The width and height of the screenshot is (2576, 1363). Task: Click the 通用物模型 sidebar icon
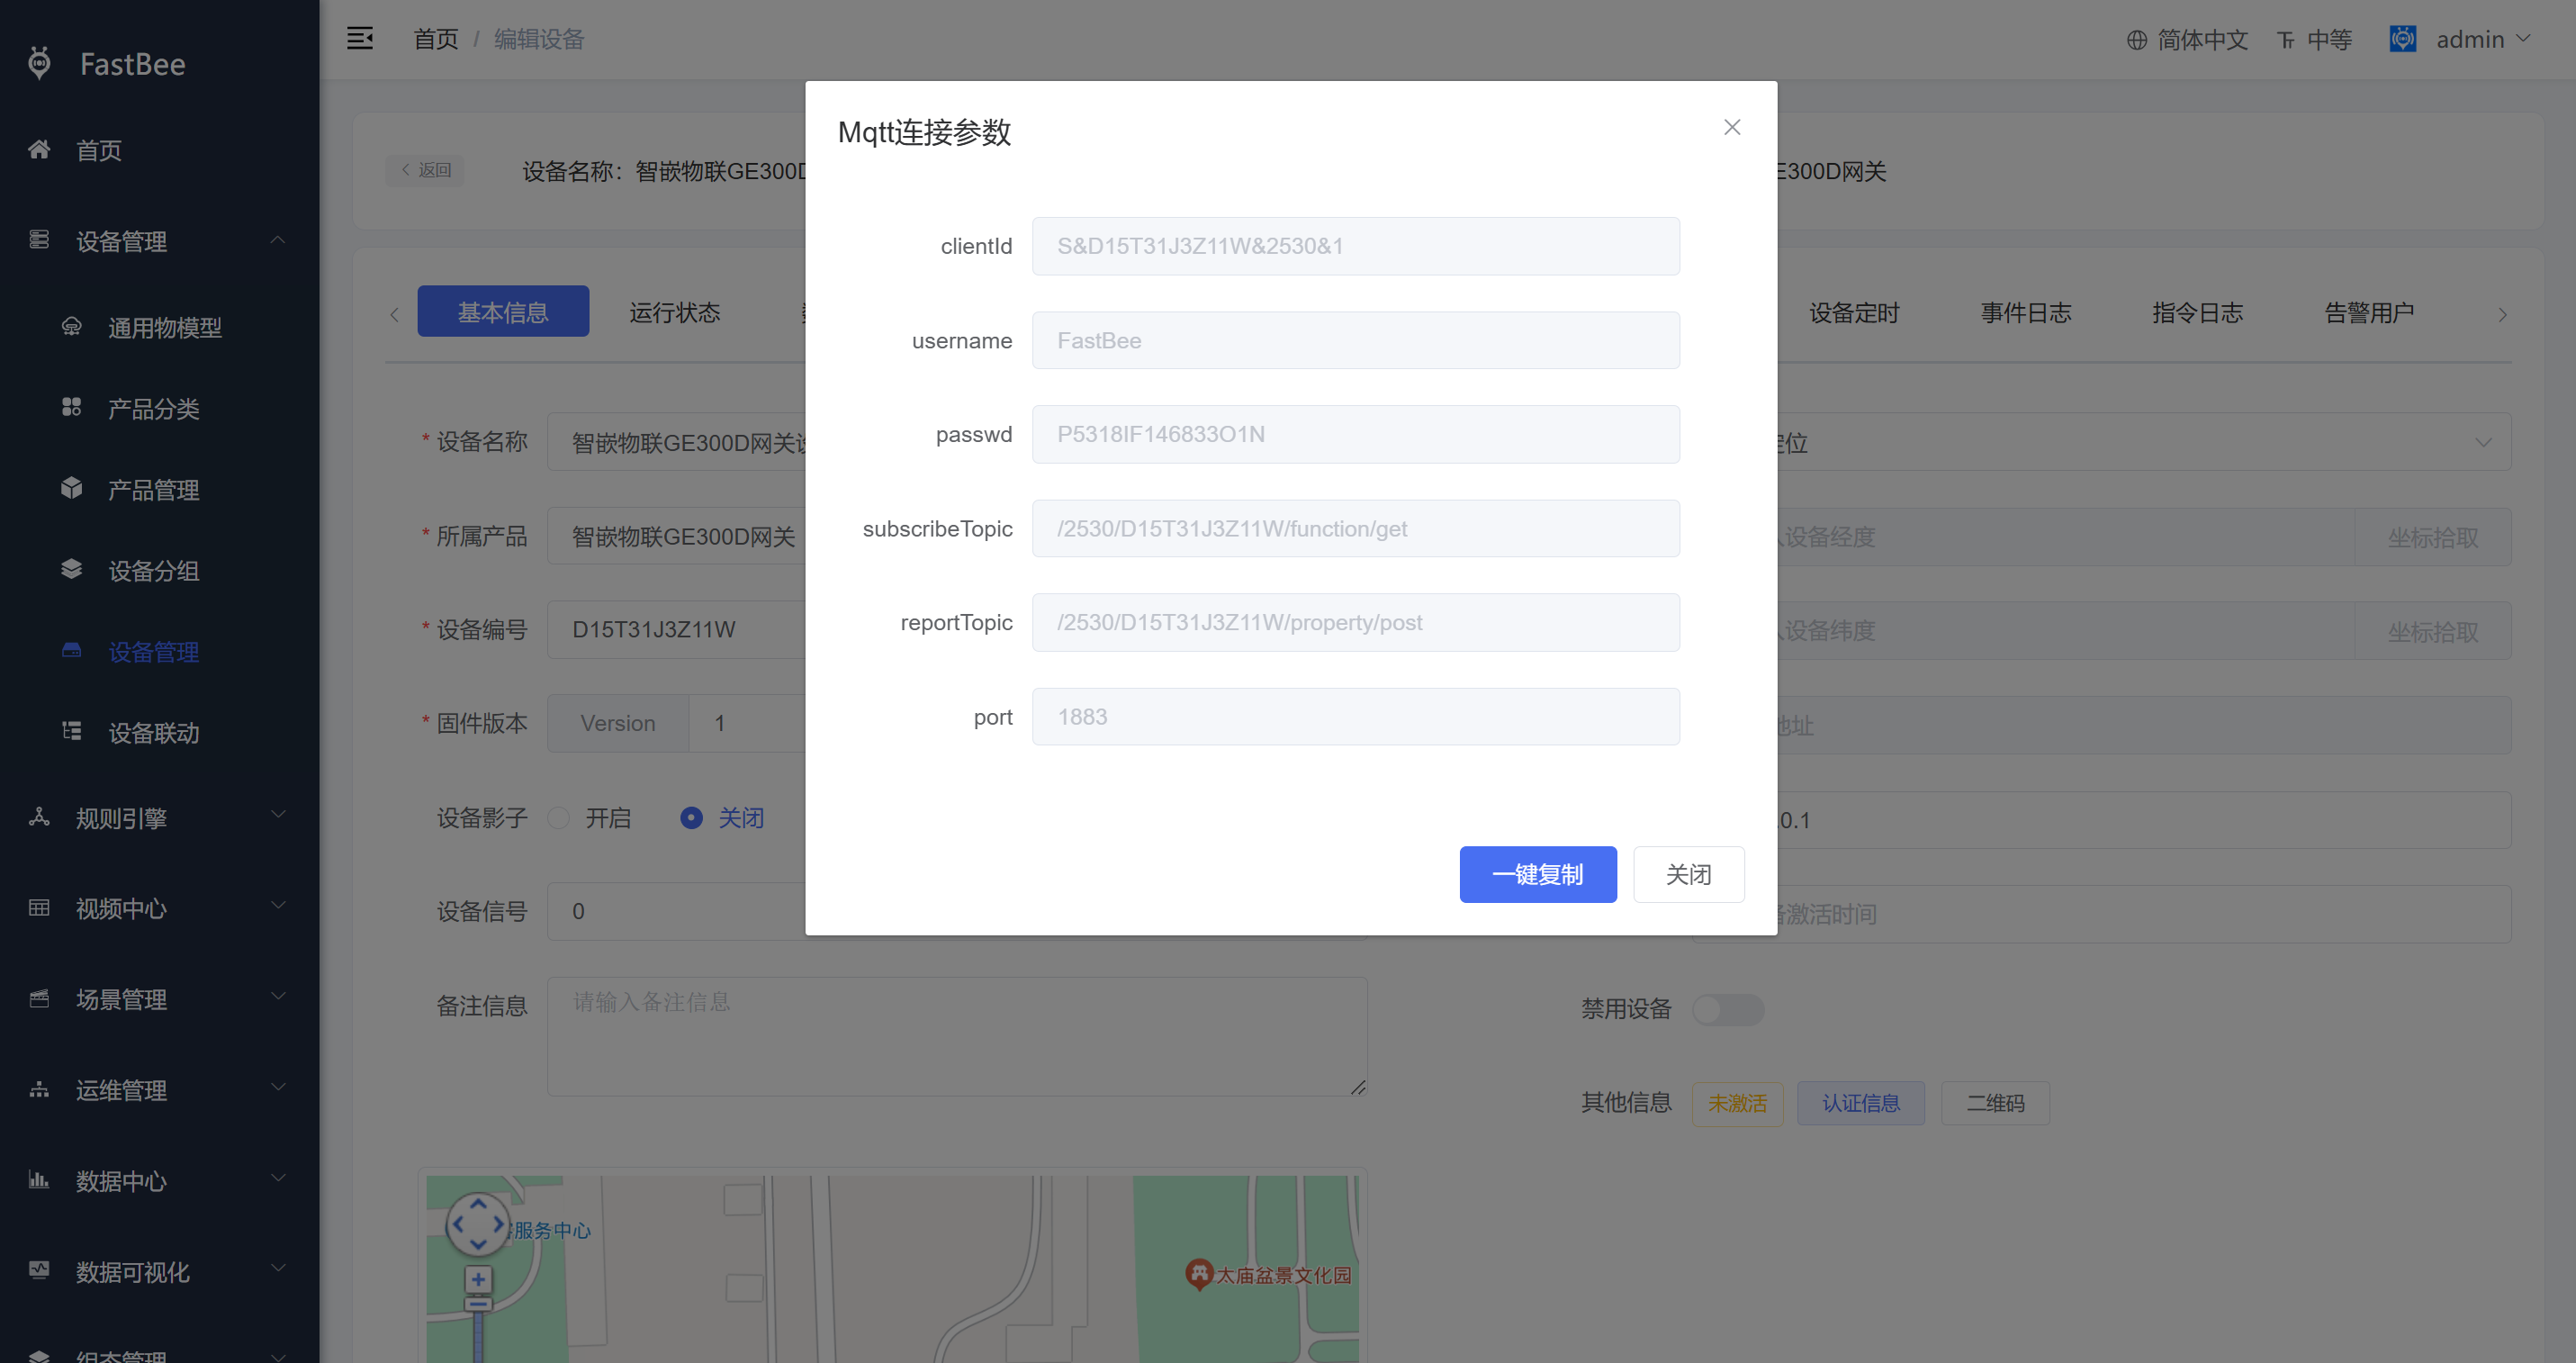tap(72, 327)
